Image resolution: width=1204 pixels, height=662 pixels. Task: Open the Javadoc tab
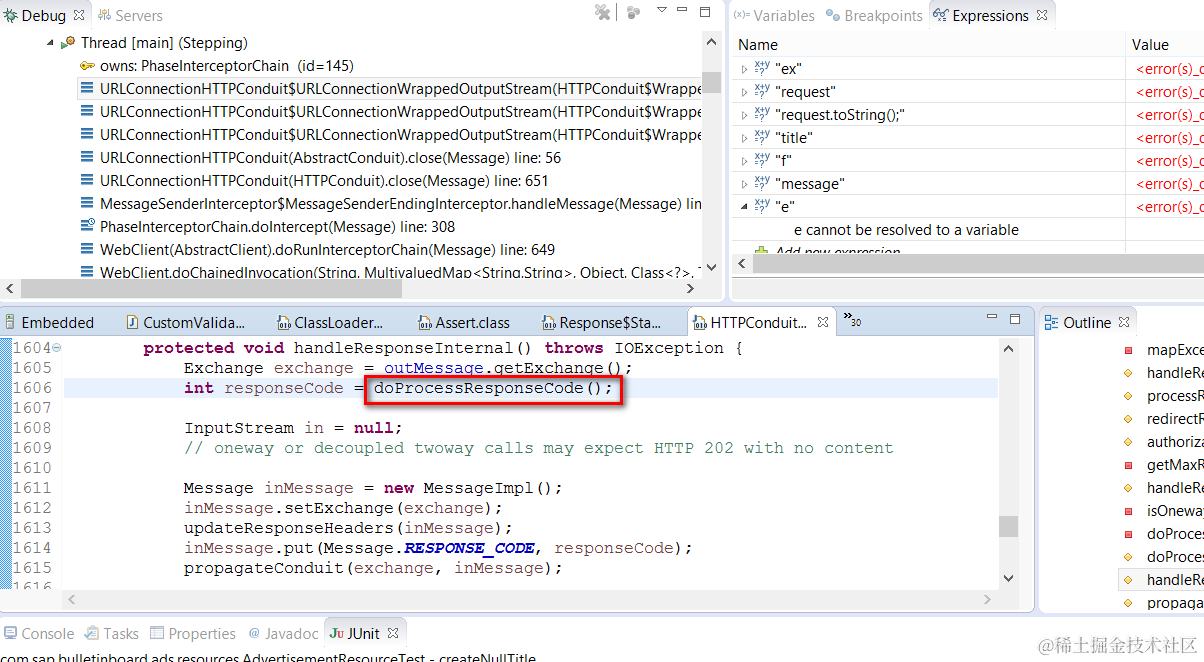(x=283, y=634)
